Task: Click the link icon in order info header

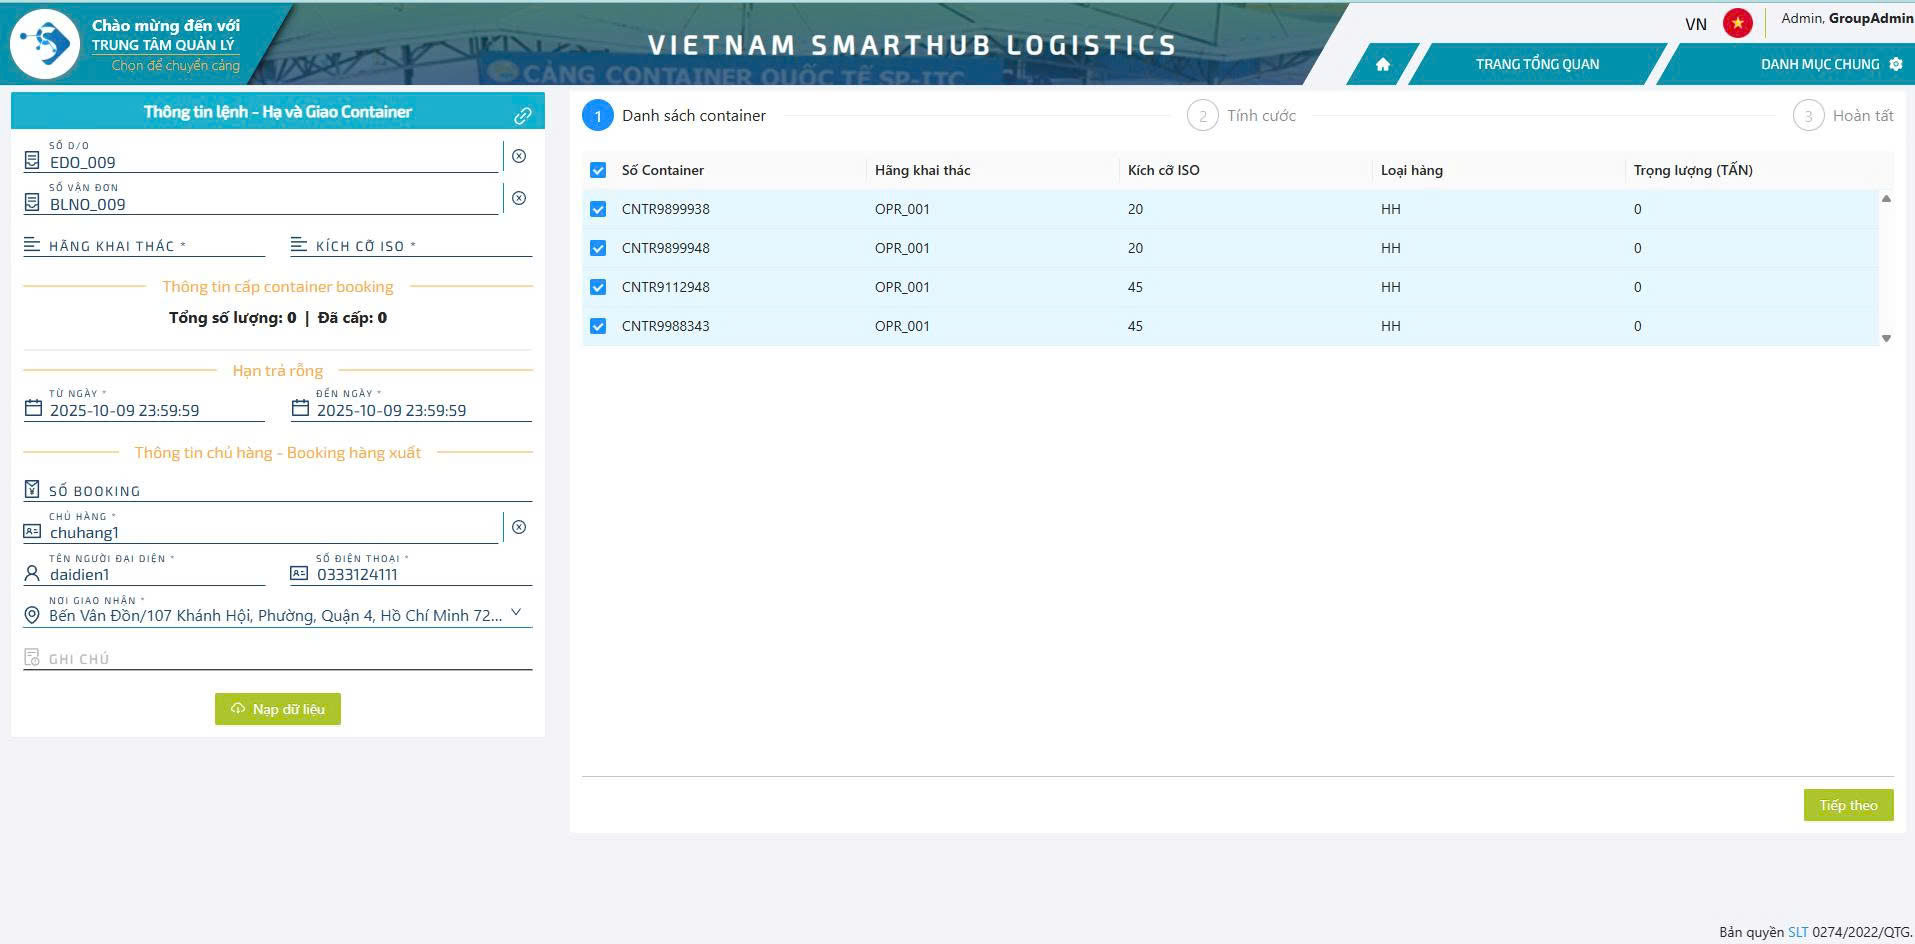Action: click(x=522, y=116)
